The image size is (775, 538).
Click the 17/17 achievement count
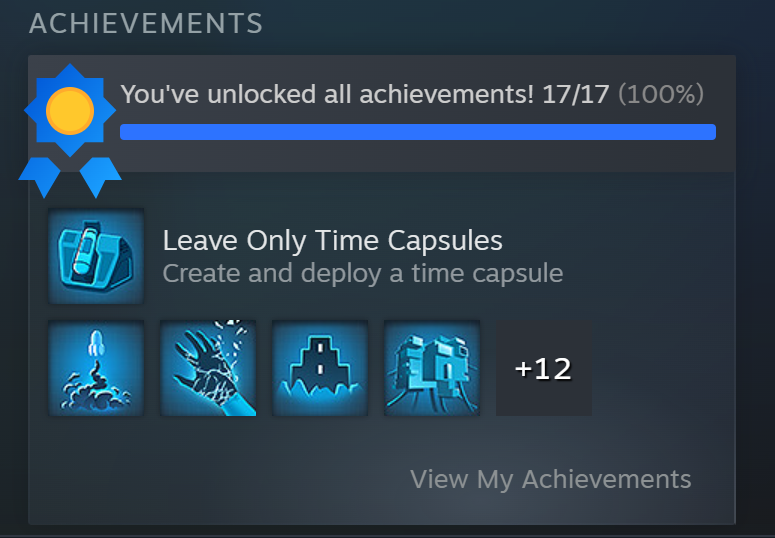(575, 94)
